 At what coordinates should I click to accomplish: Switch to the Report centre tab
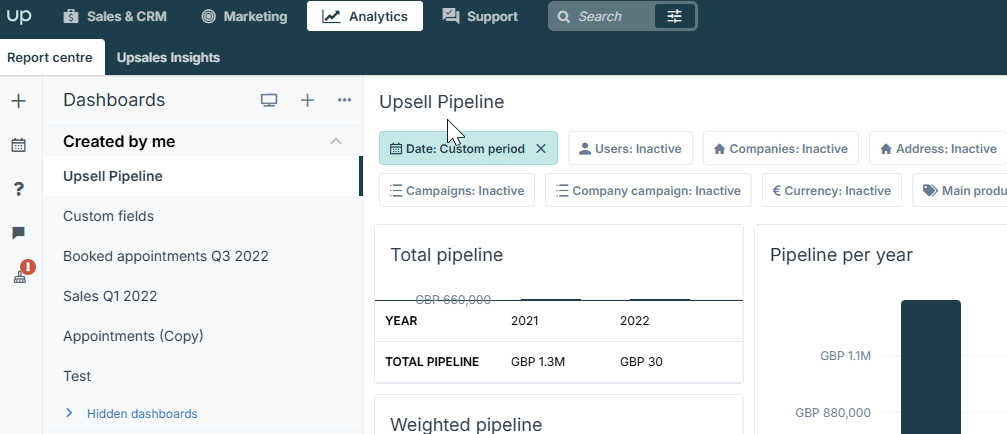(50, 57)
